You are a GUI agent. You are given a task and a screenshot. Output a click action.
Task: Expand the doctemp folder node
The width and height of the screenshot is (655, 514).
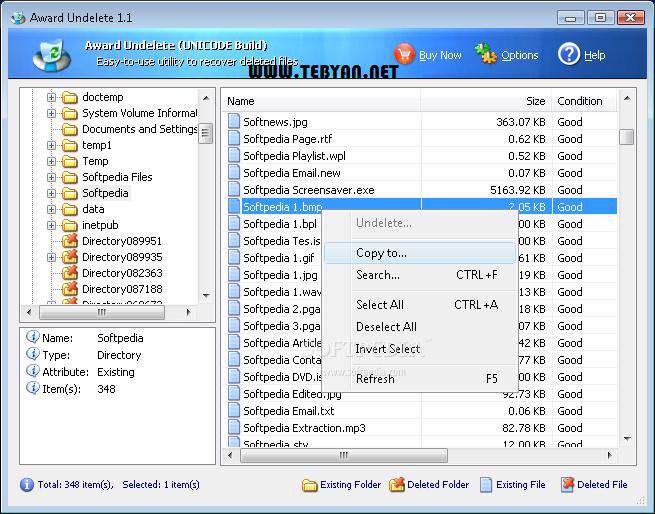coord(51,97)
